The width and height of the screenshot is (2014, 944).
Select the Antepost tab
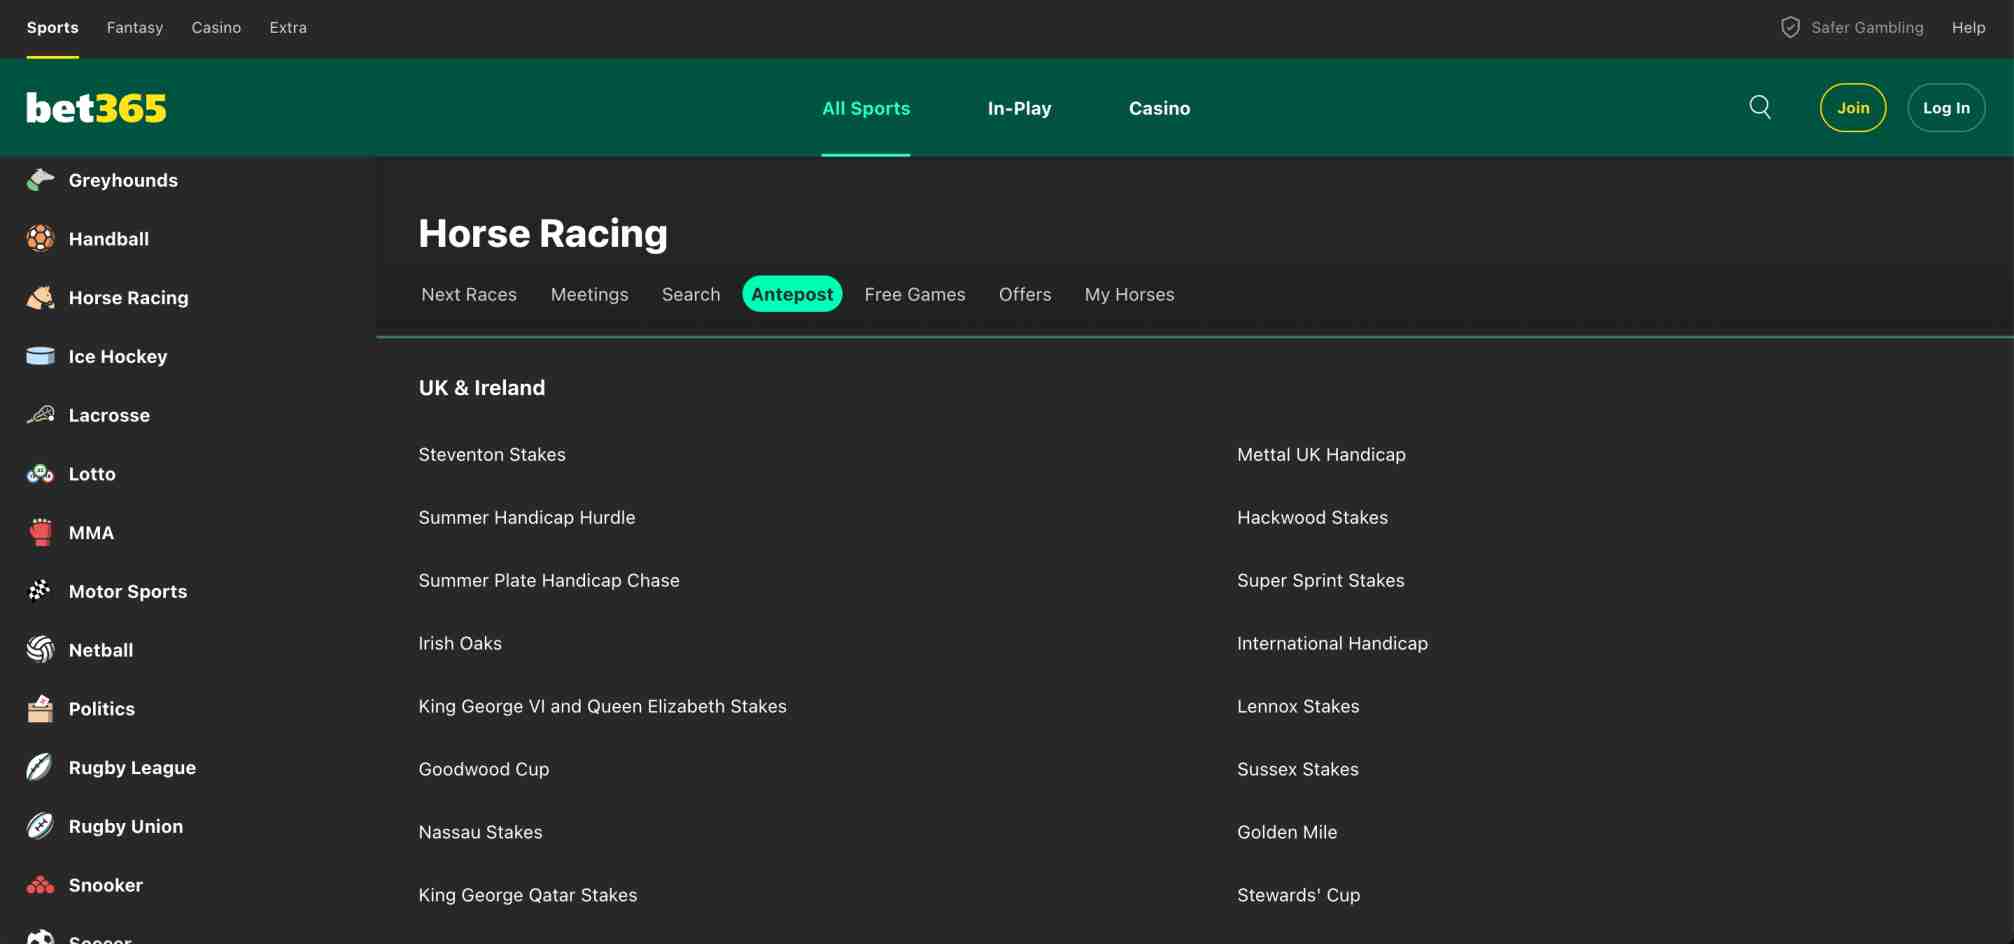pyautogui.click(x=792, y=294)
